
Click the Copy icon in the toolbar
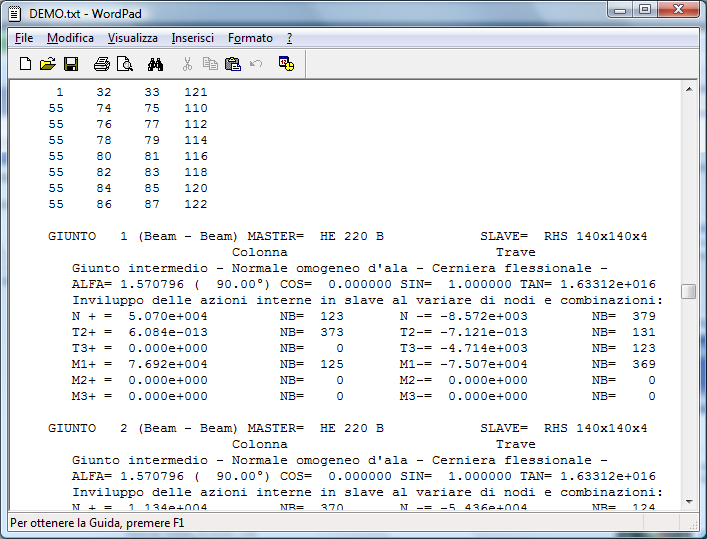click(x=210, y=64)
